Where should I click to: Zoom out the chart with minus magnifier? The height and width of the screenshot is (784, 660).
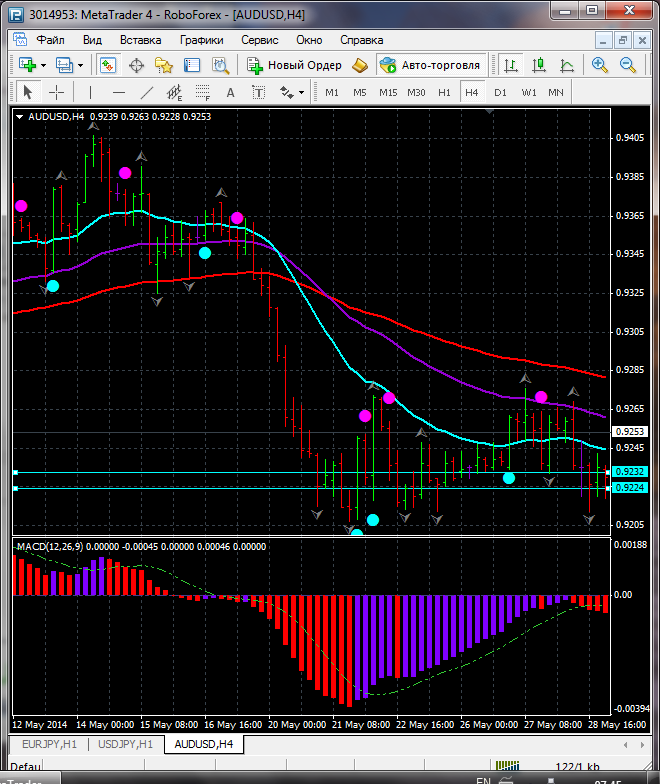628,66
